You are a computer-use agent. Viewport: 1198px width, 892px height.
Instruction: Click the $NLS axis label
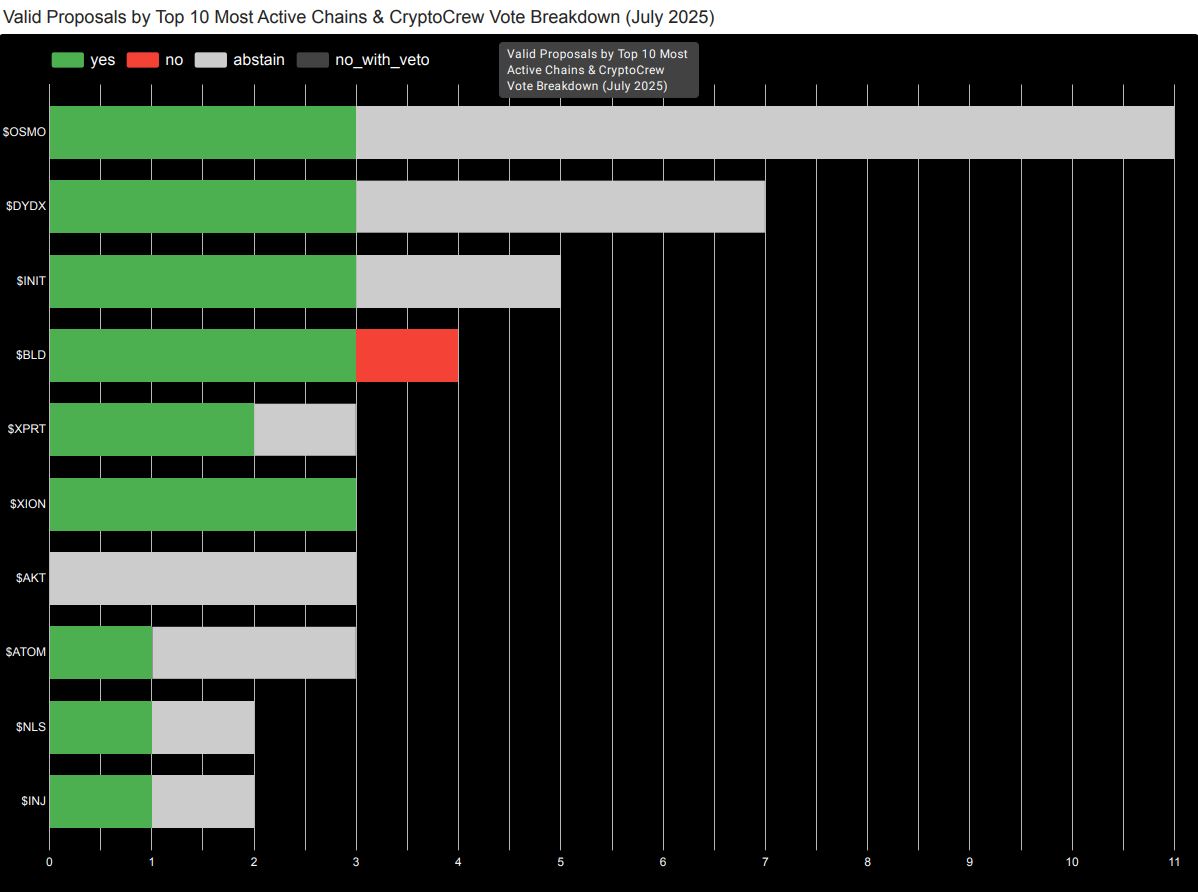[31, 727]
